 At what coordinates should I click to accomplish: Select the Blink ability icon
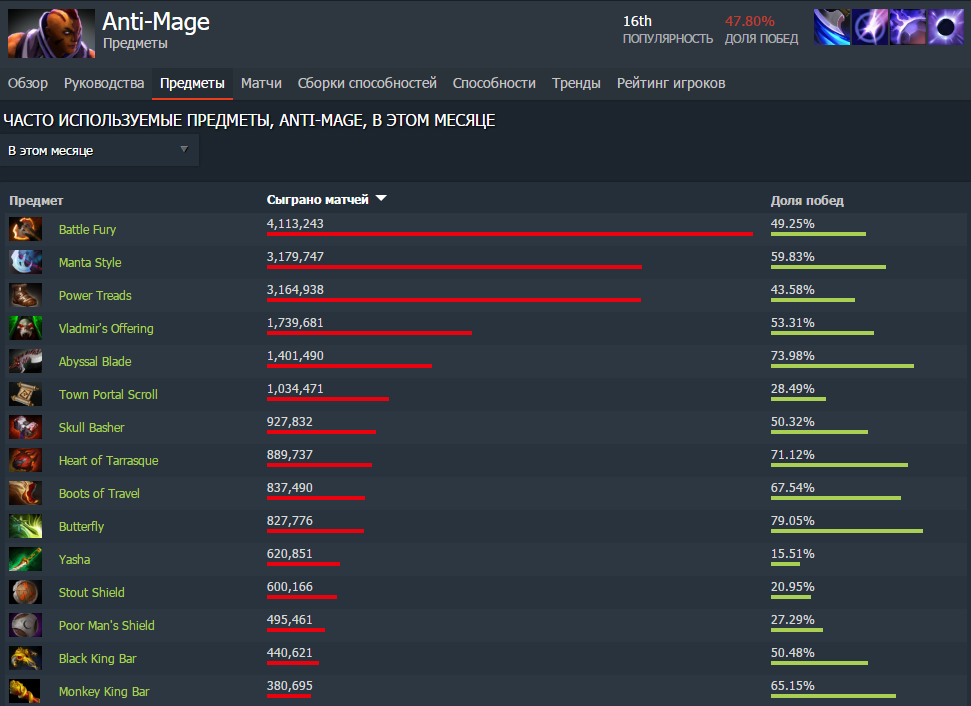click(x=869, y=27)
